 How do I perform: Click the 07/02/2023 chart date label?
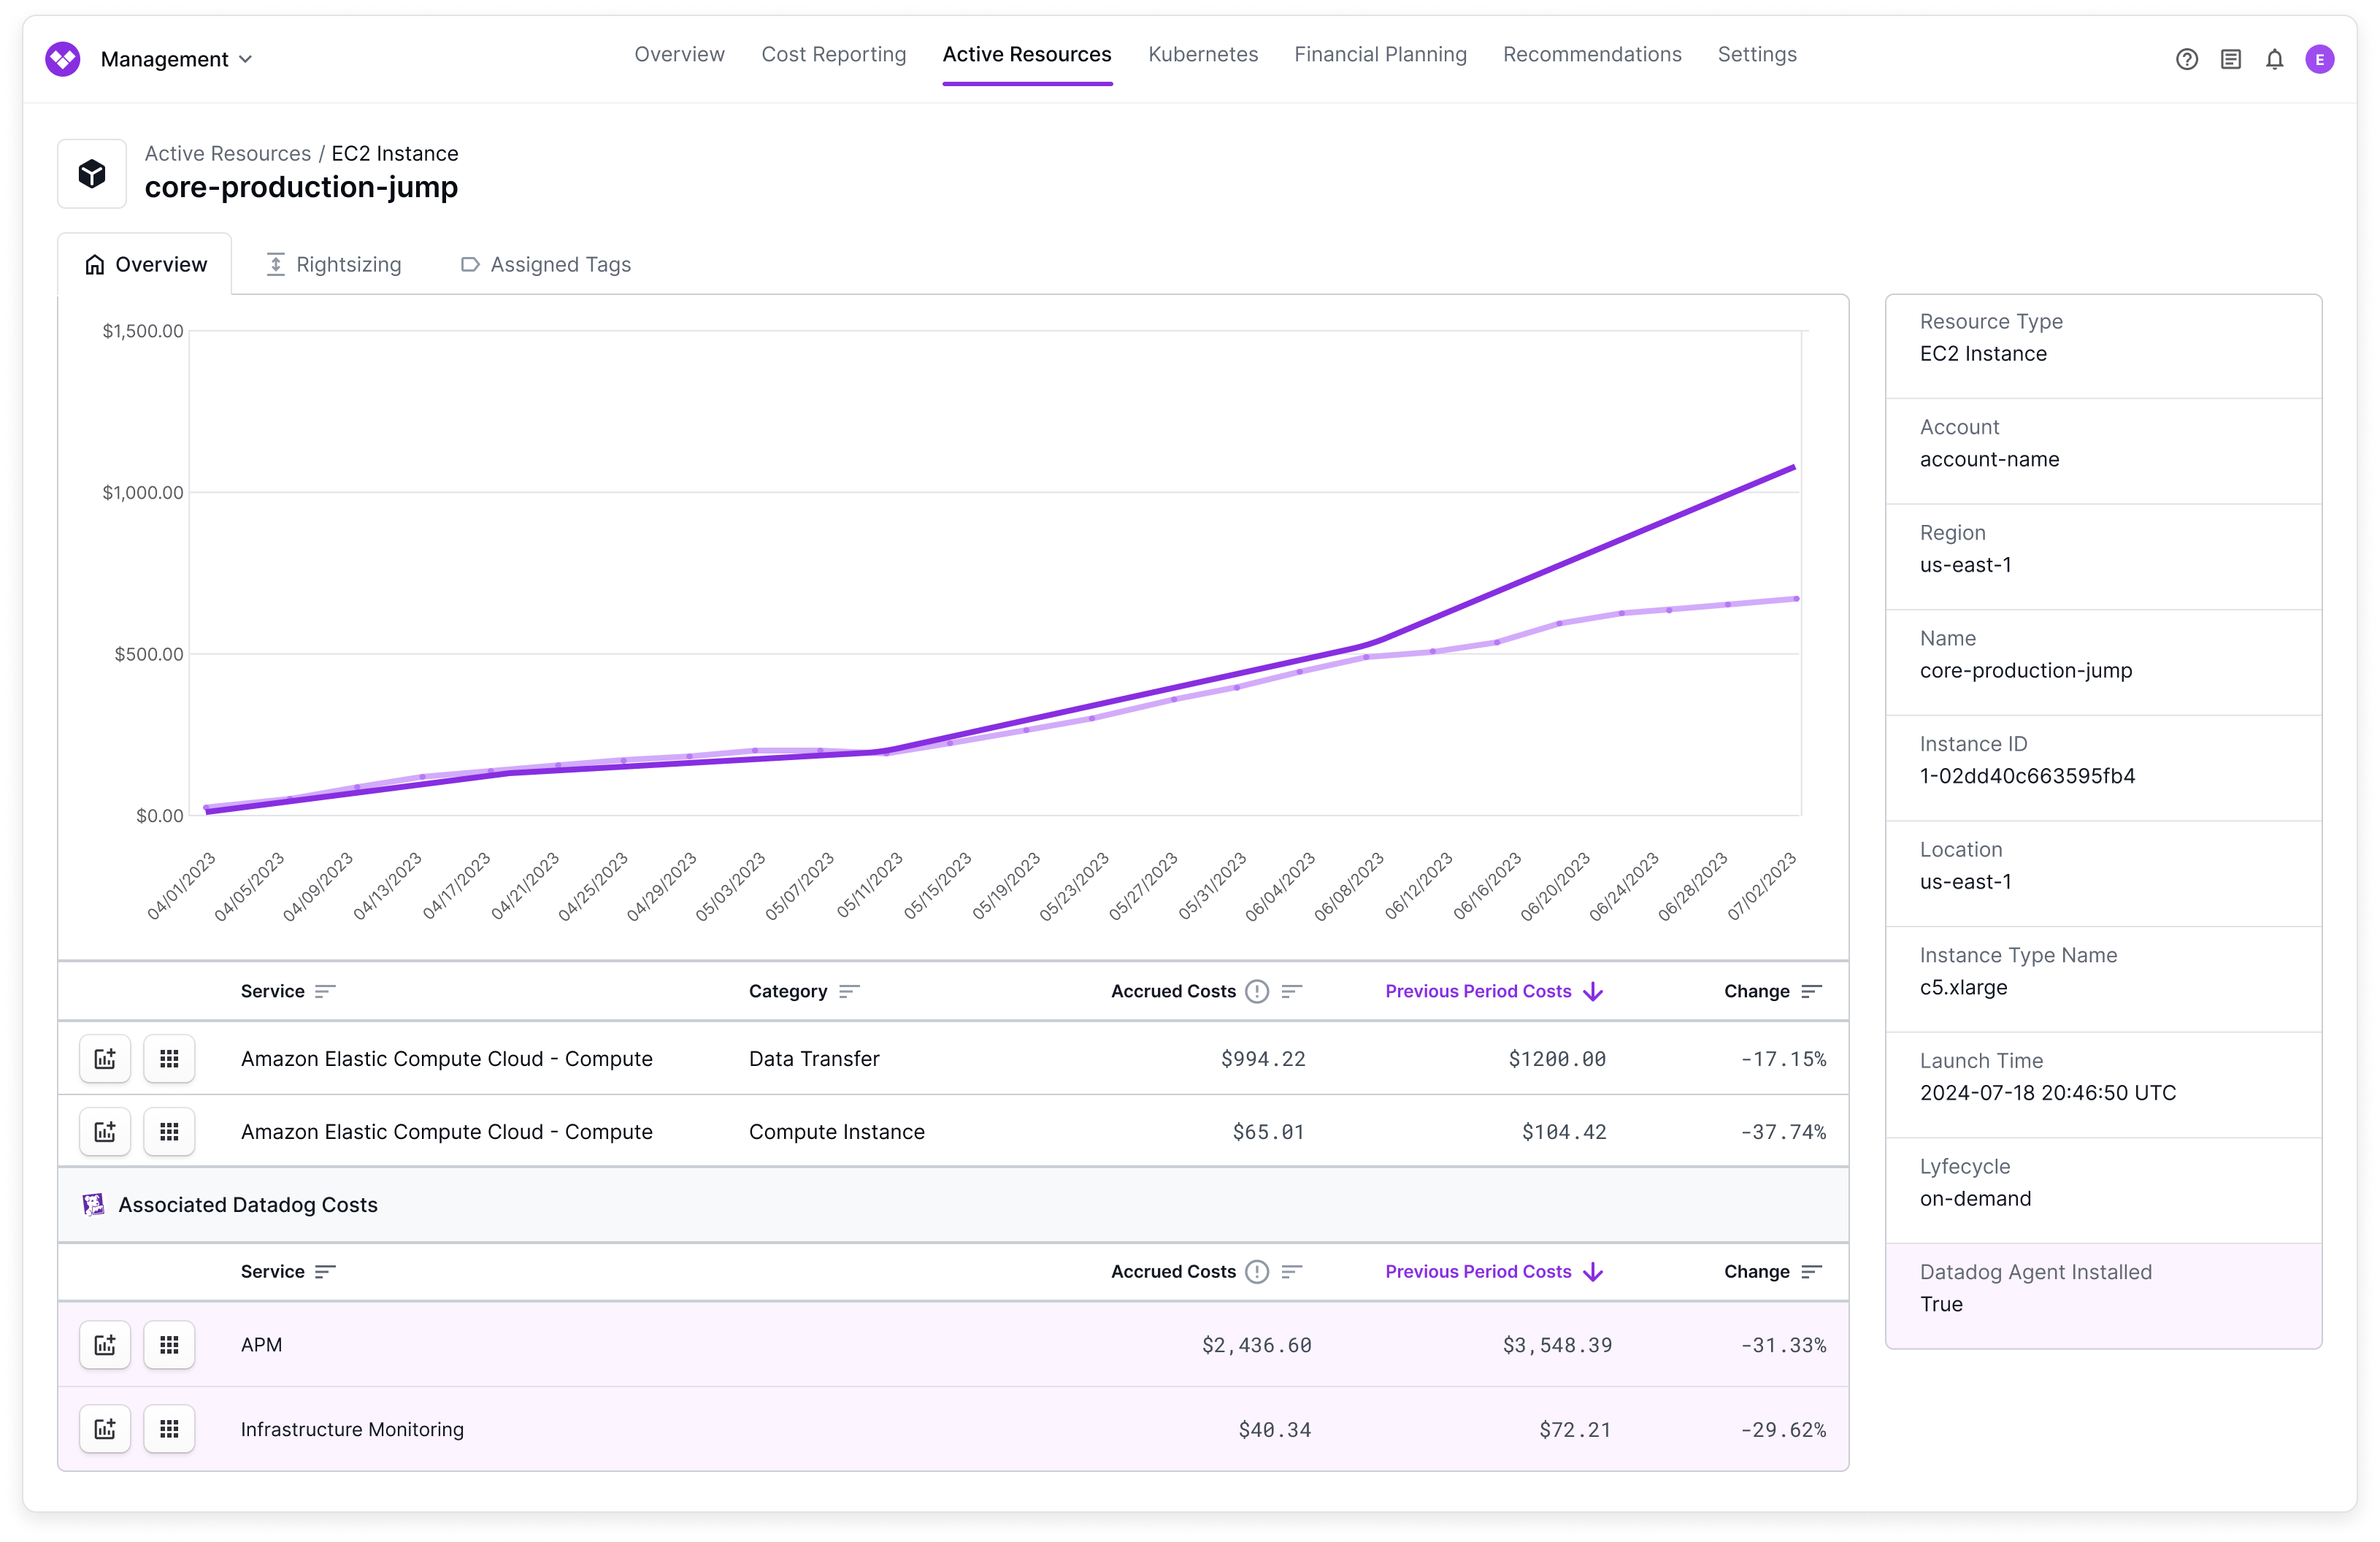[x=1761, y=886]
